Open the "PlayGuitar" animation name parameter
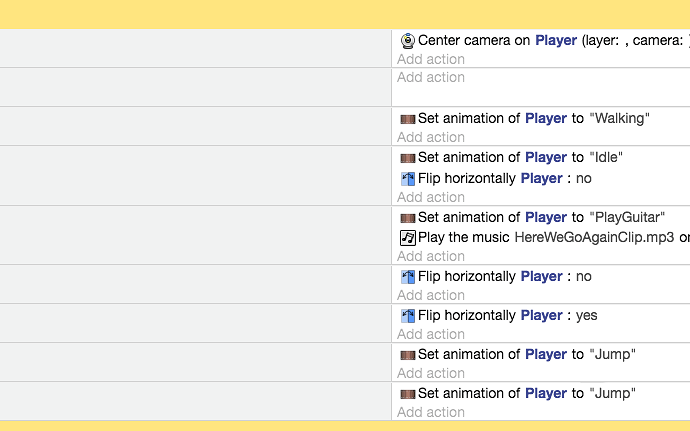The image size is (690, 431). click(627, 217)
